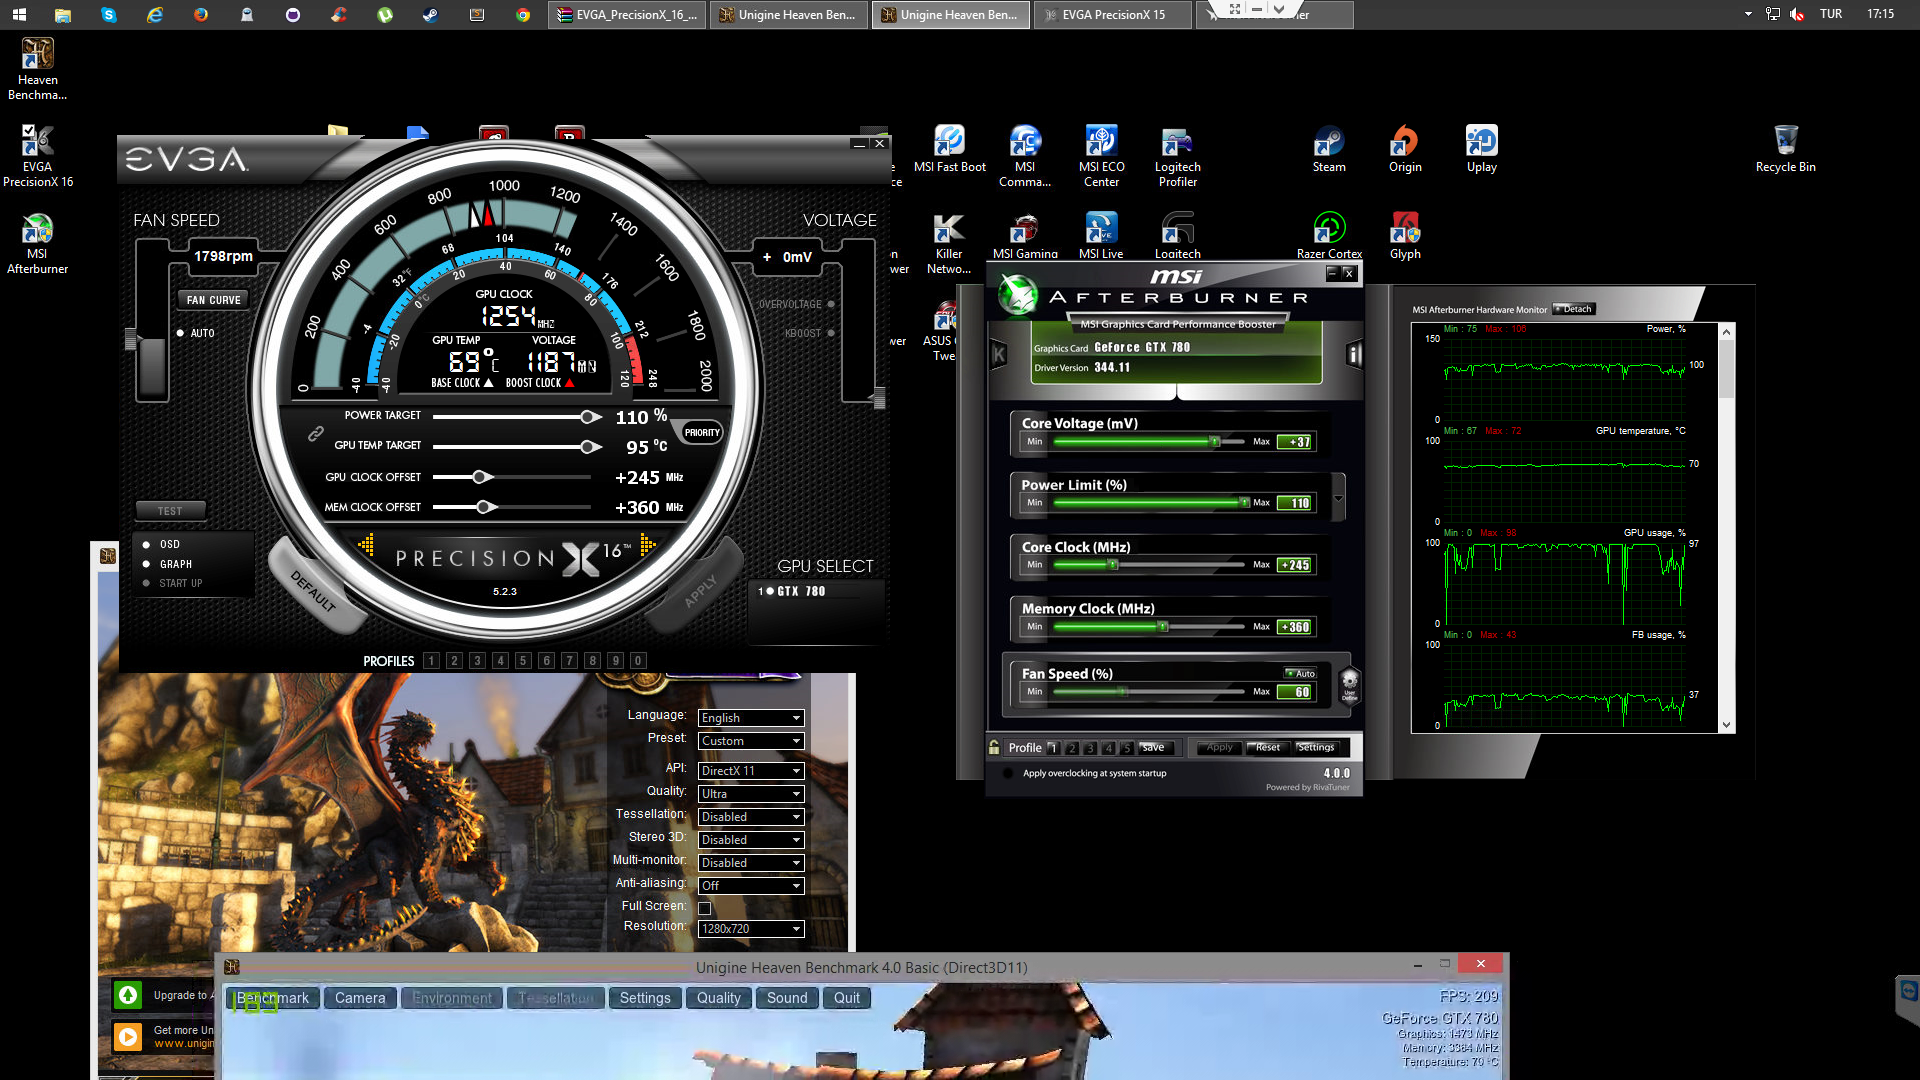Screen dimensions: 1920x1080
Task: Open the Origin desktop icon
Action: pos(1405,149)
